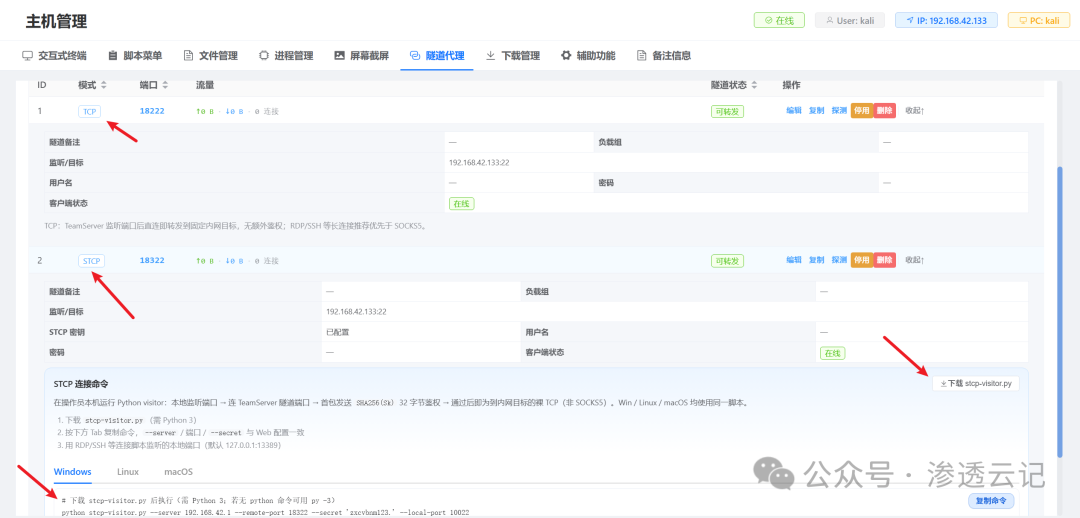Open the 脚本菜单 tab
This screenshot has width=1080, height=518.
135,56
